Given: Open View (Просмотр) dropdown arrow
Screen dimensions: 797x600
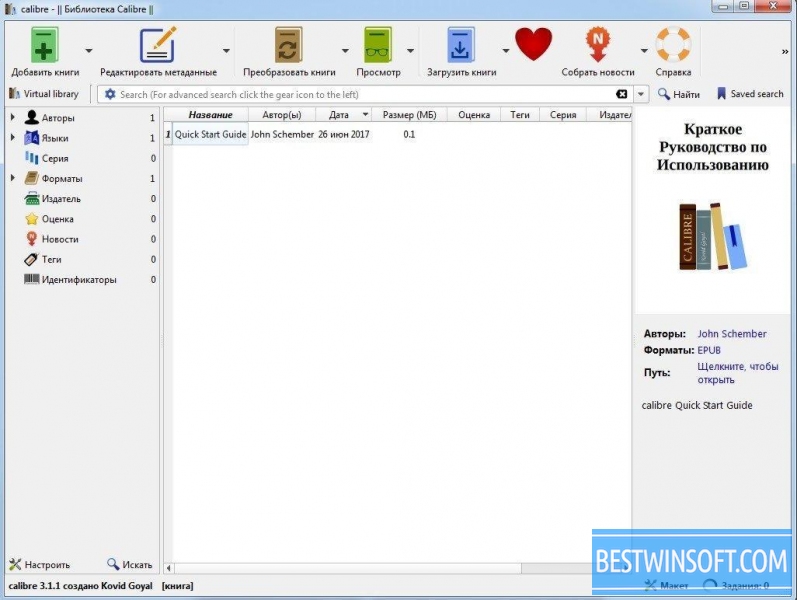Looking at the screenshot, I should click(x=410, y=50).
